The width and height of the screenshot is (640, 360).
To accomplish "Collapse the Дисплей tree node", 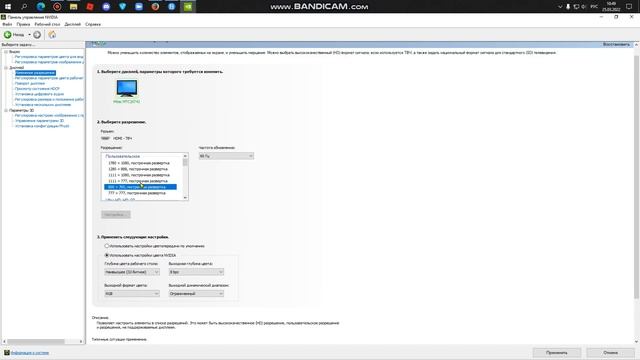I will (6, 67).
